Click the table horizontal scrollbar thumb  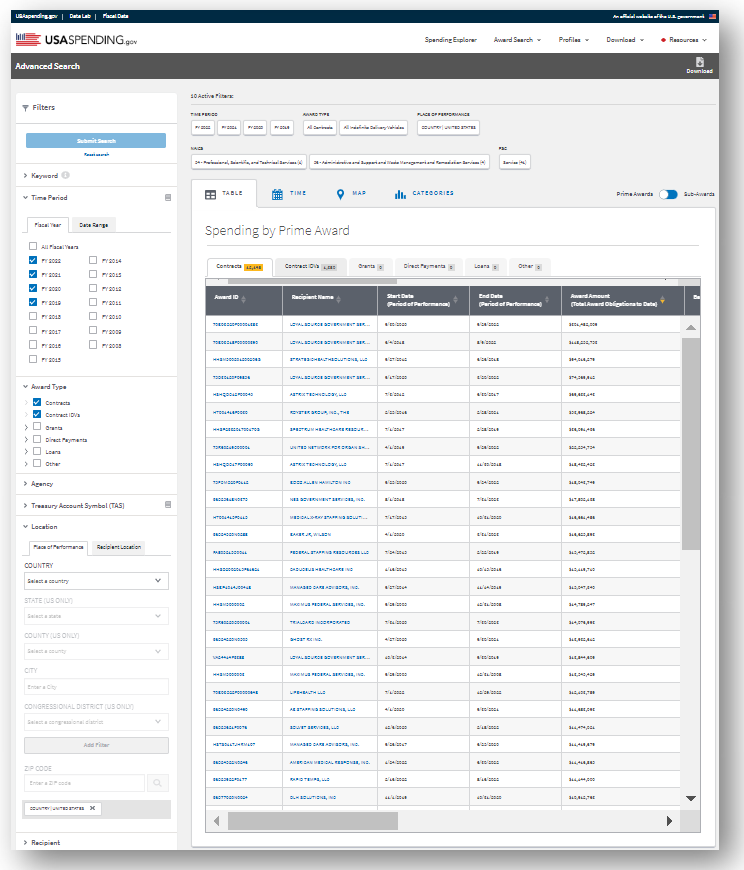tap(313, 821)
